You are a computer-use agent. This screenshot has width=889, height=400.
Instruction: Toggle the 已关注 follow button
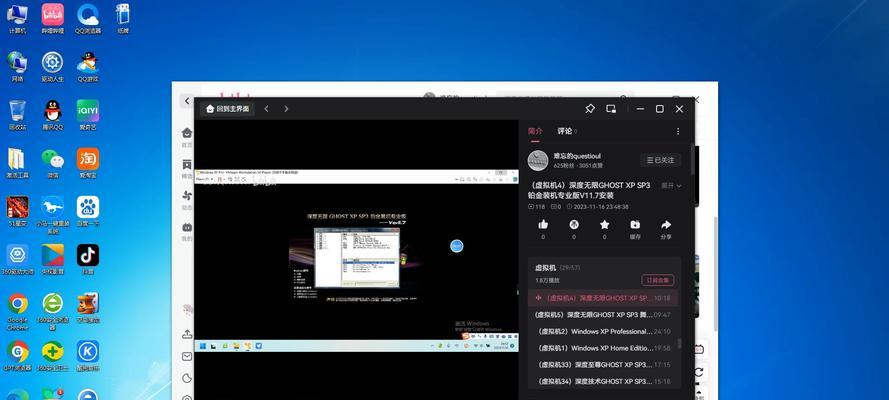[x=661, y=160]
